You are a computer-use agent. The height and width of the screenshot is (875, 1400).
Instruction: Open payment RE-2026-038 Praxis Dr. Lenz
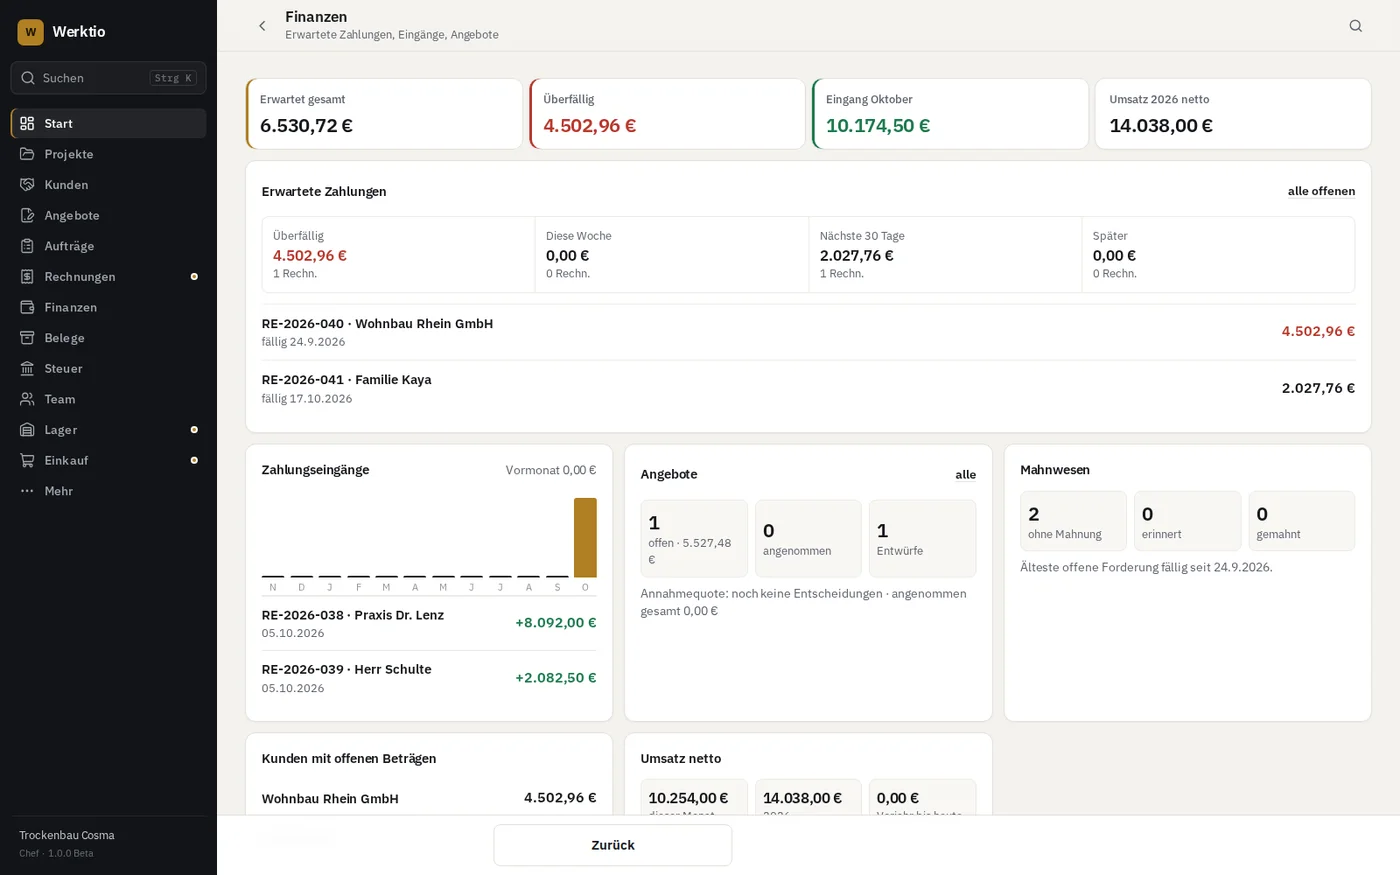tap(429, 623)
